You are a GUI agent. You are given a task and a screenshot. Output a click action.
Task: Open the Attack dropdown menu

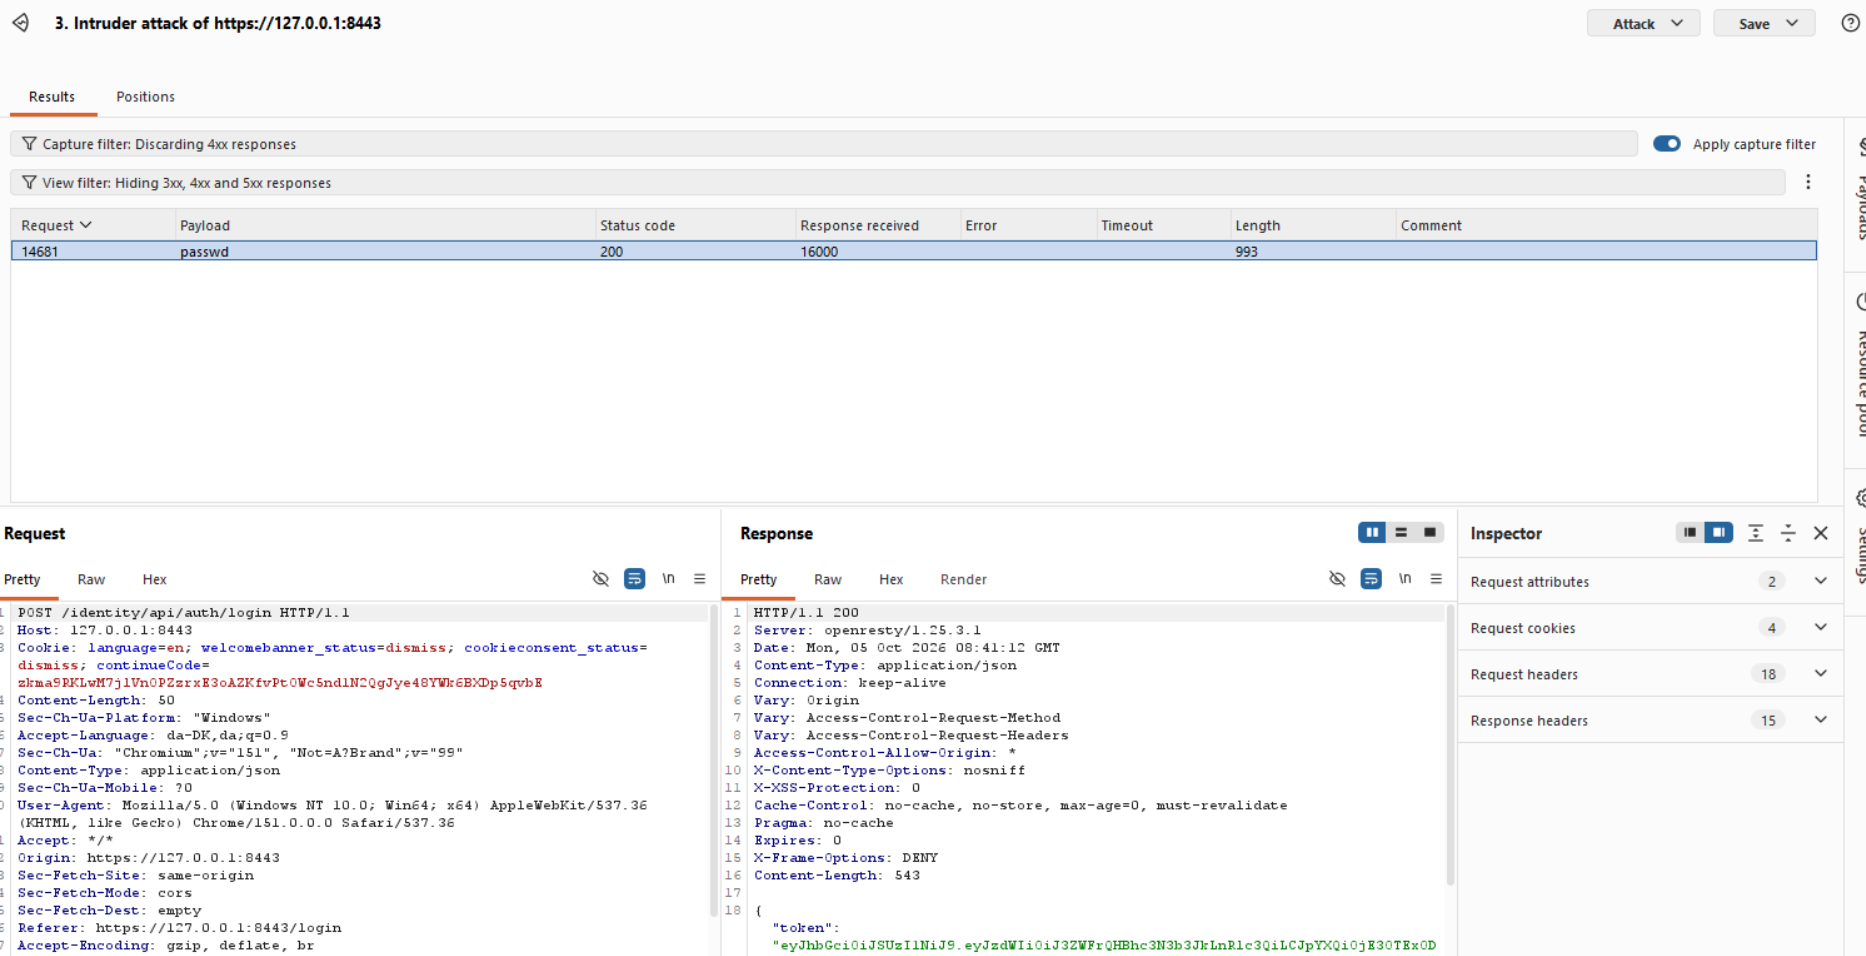click(x=1643, y=23)
